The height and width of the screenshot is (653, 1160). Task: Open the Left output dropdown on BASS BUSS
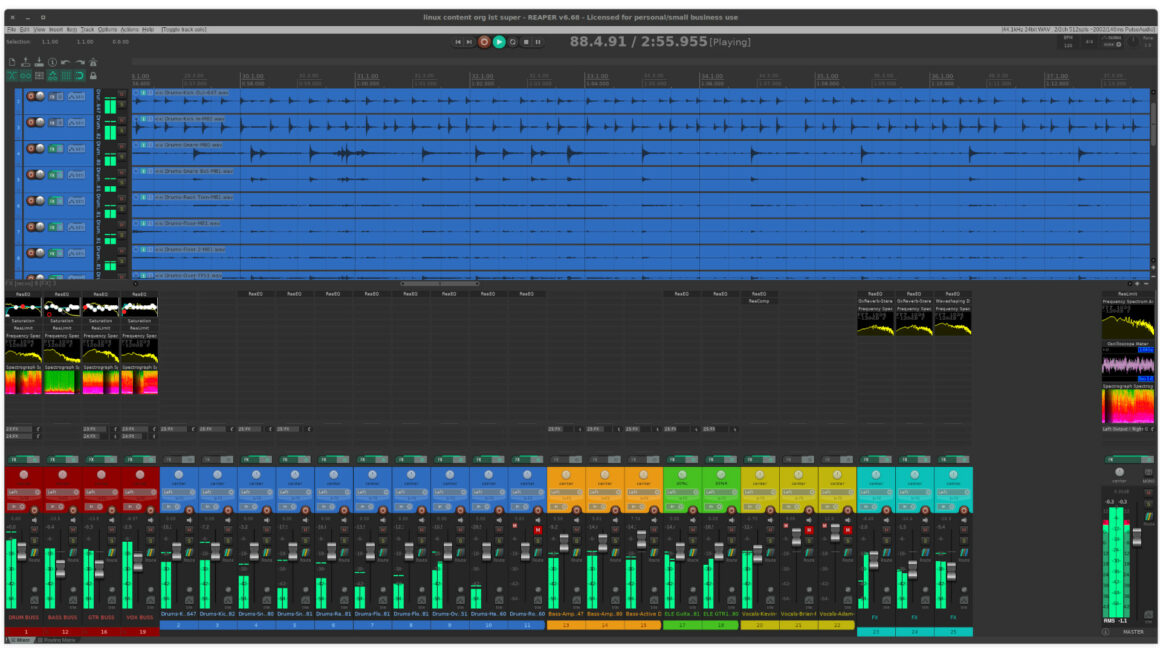point(62,492)
